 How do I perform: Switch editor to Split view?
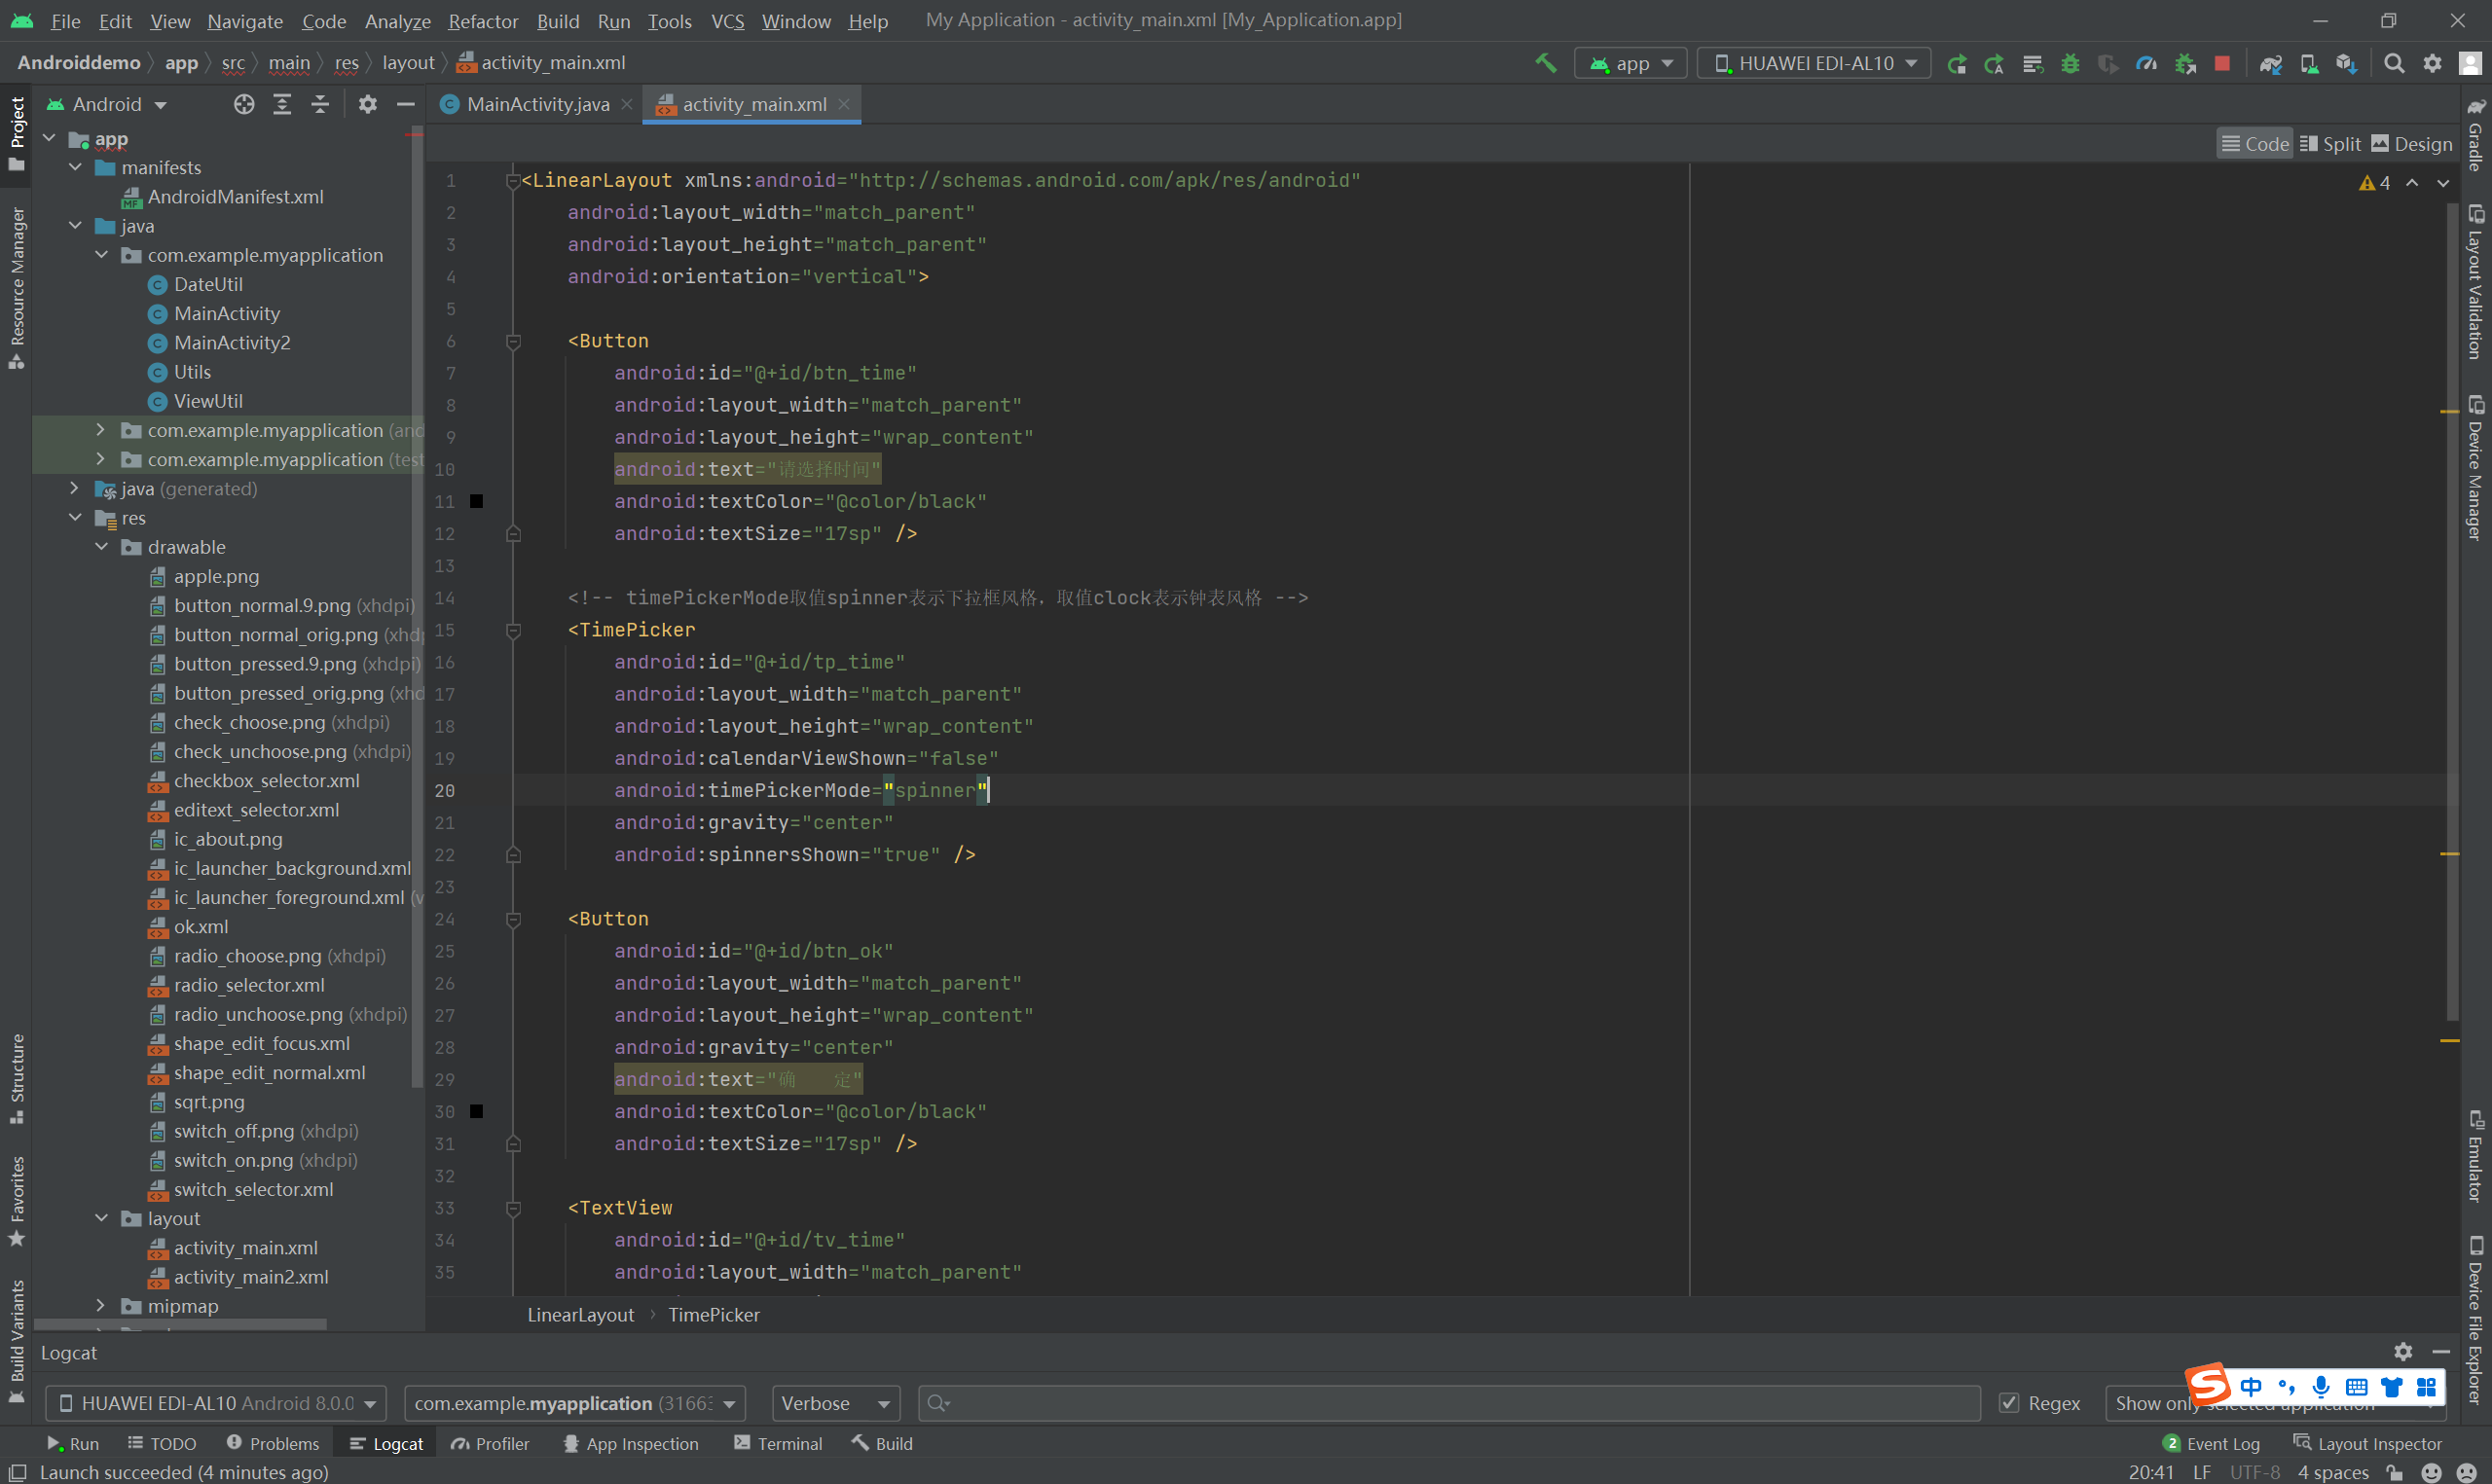[x=2330, y=144]
